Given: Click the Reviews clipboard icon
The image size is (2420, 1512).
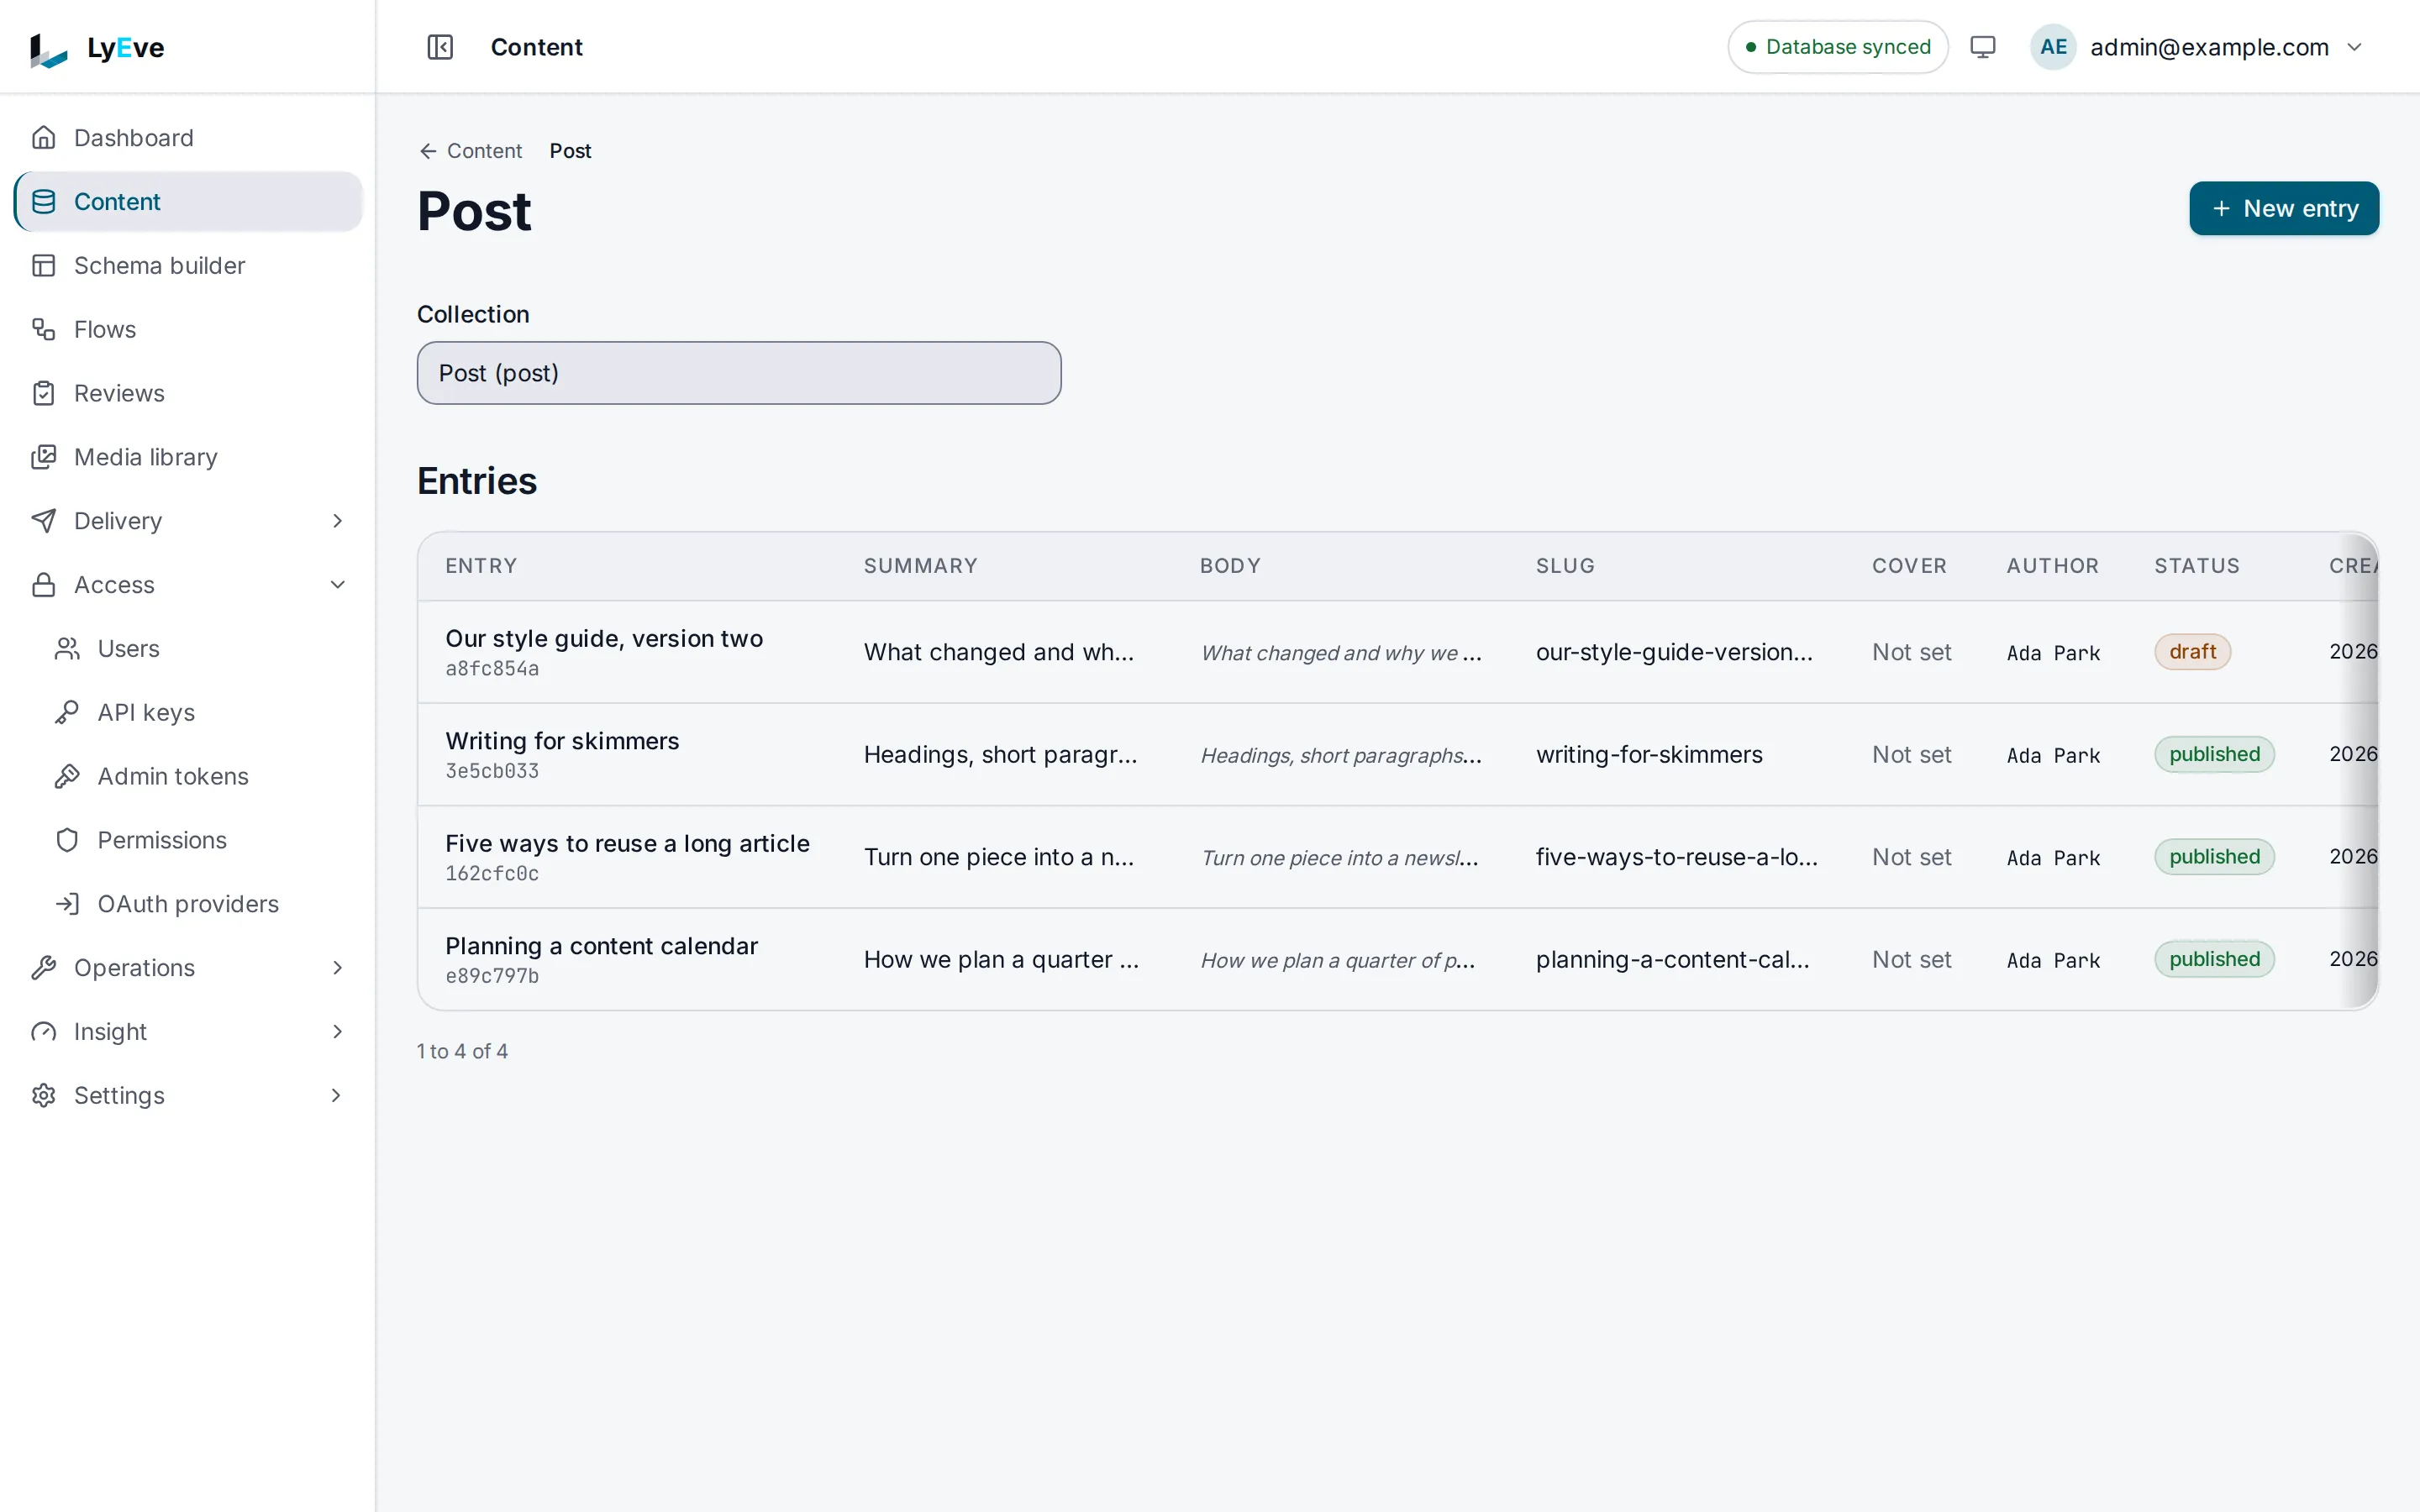Looking at the screenshot, I should 44,393.
